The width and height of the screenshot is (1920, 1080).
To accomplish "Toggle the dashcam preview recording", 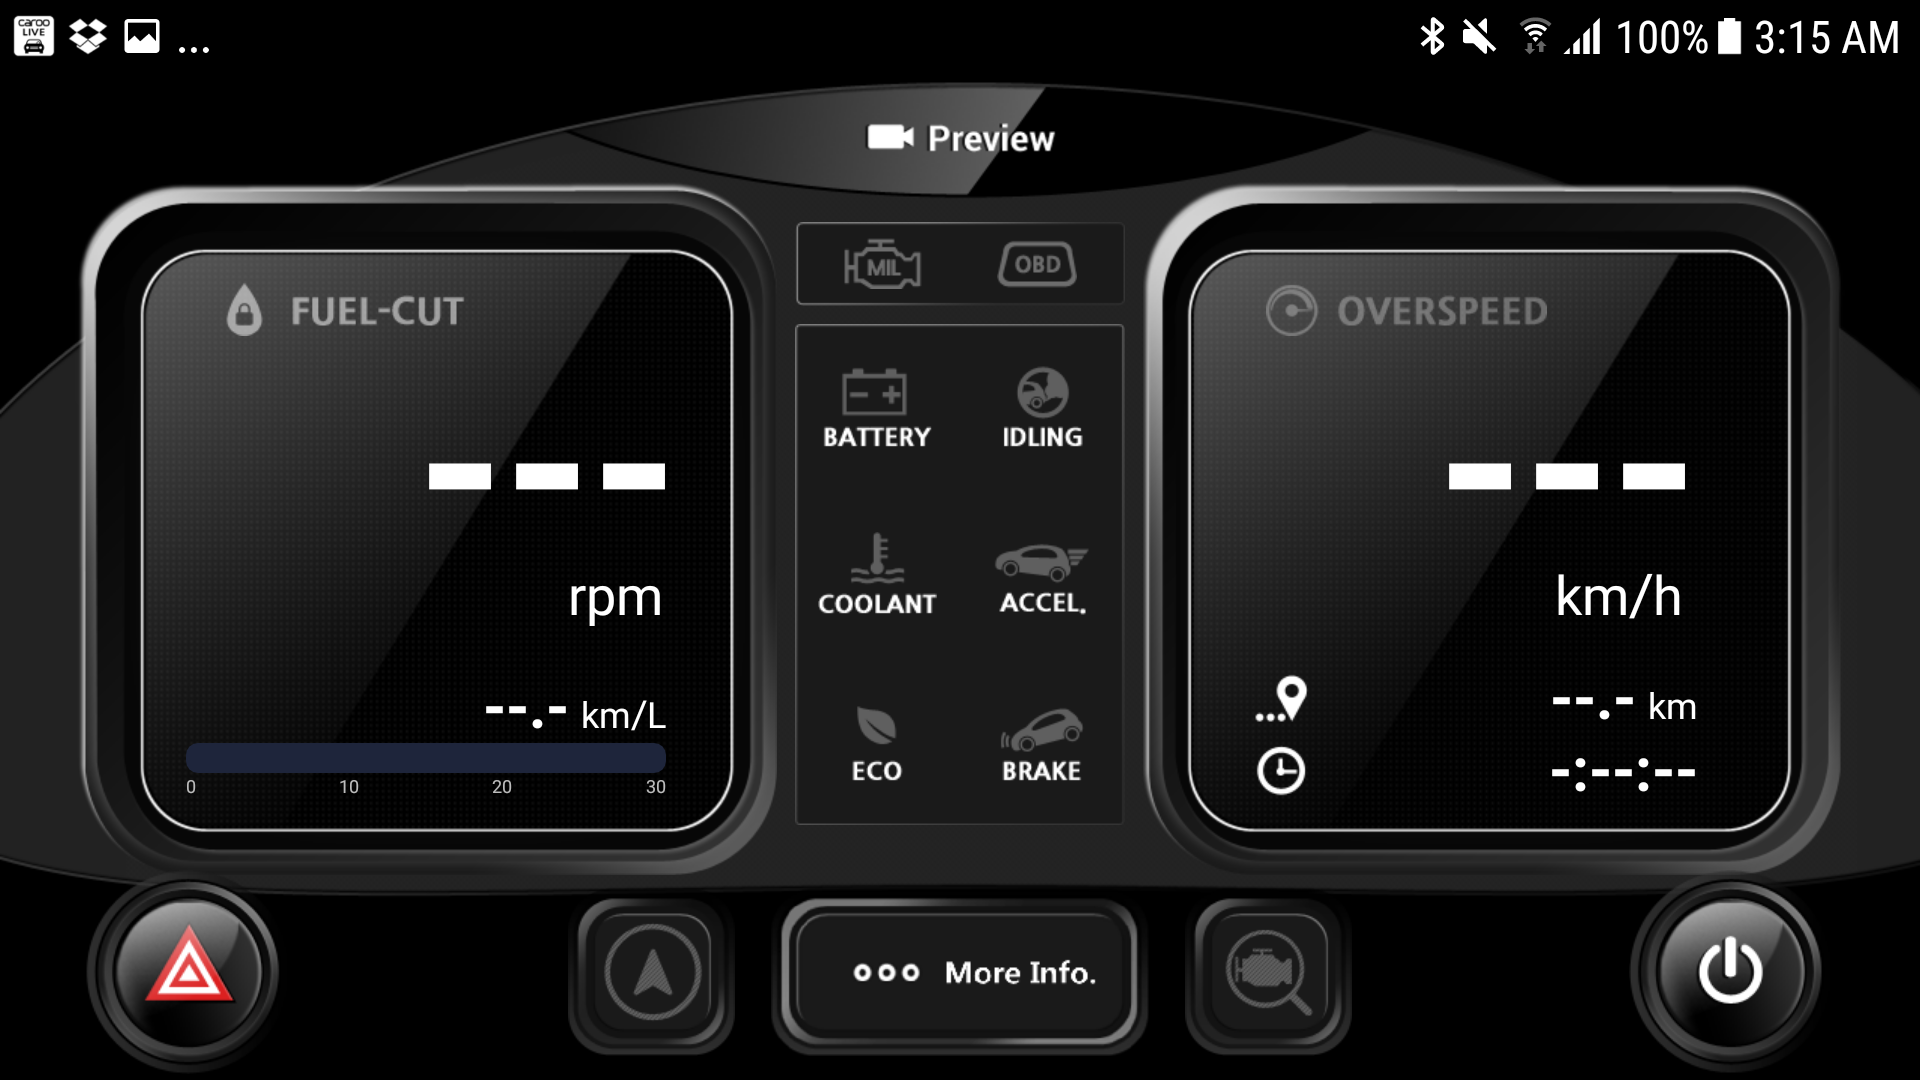I will pyautogui.click(x=959, y=137).
